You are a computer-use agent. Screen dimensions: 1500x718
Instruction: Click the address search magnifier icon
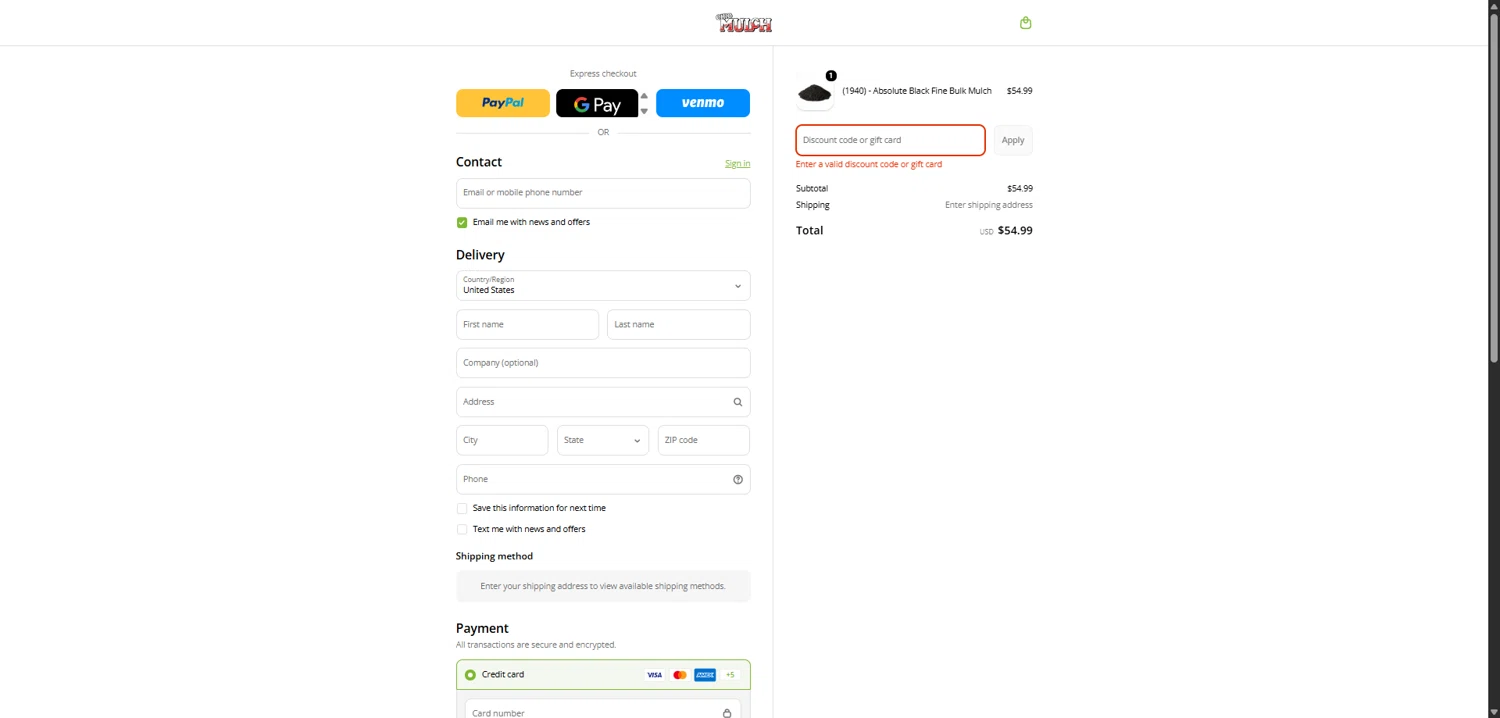coord(738,402)
